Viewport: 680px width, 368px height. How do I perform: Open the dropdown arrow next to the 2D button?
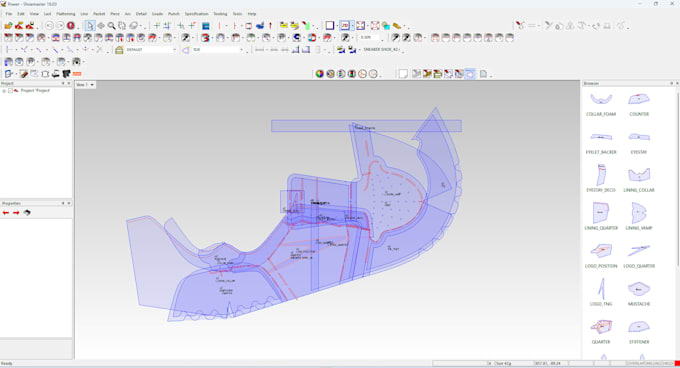352,26
